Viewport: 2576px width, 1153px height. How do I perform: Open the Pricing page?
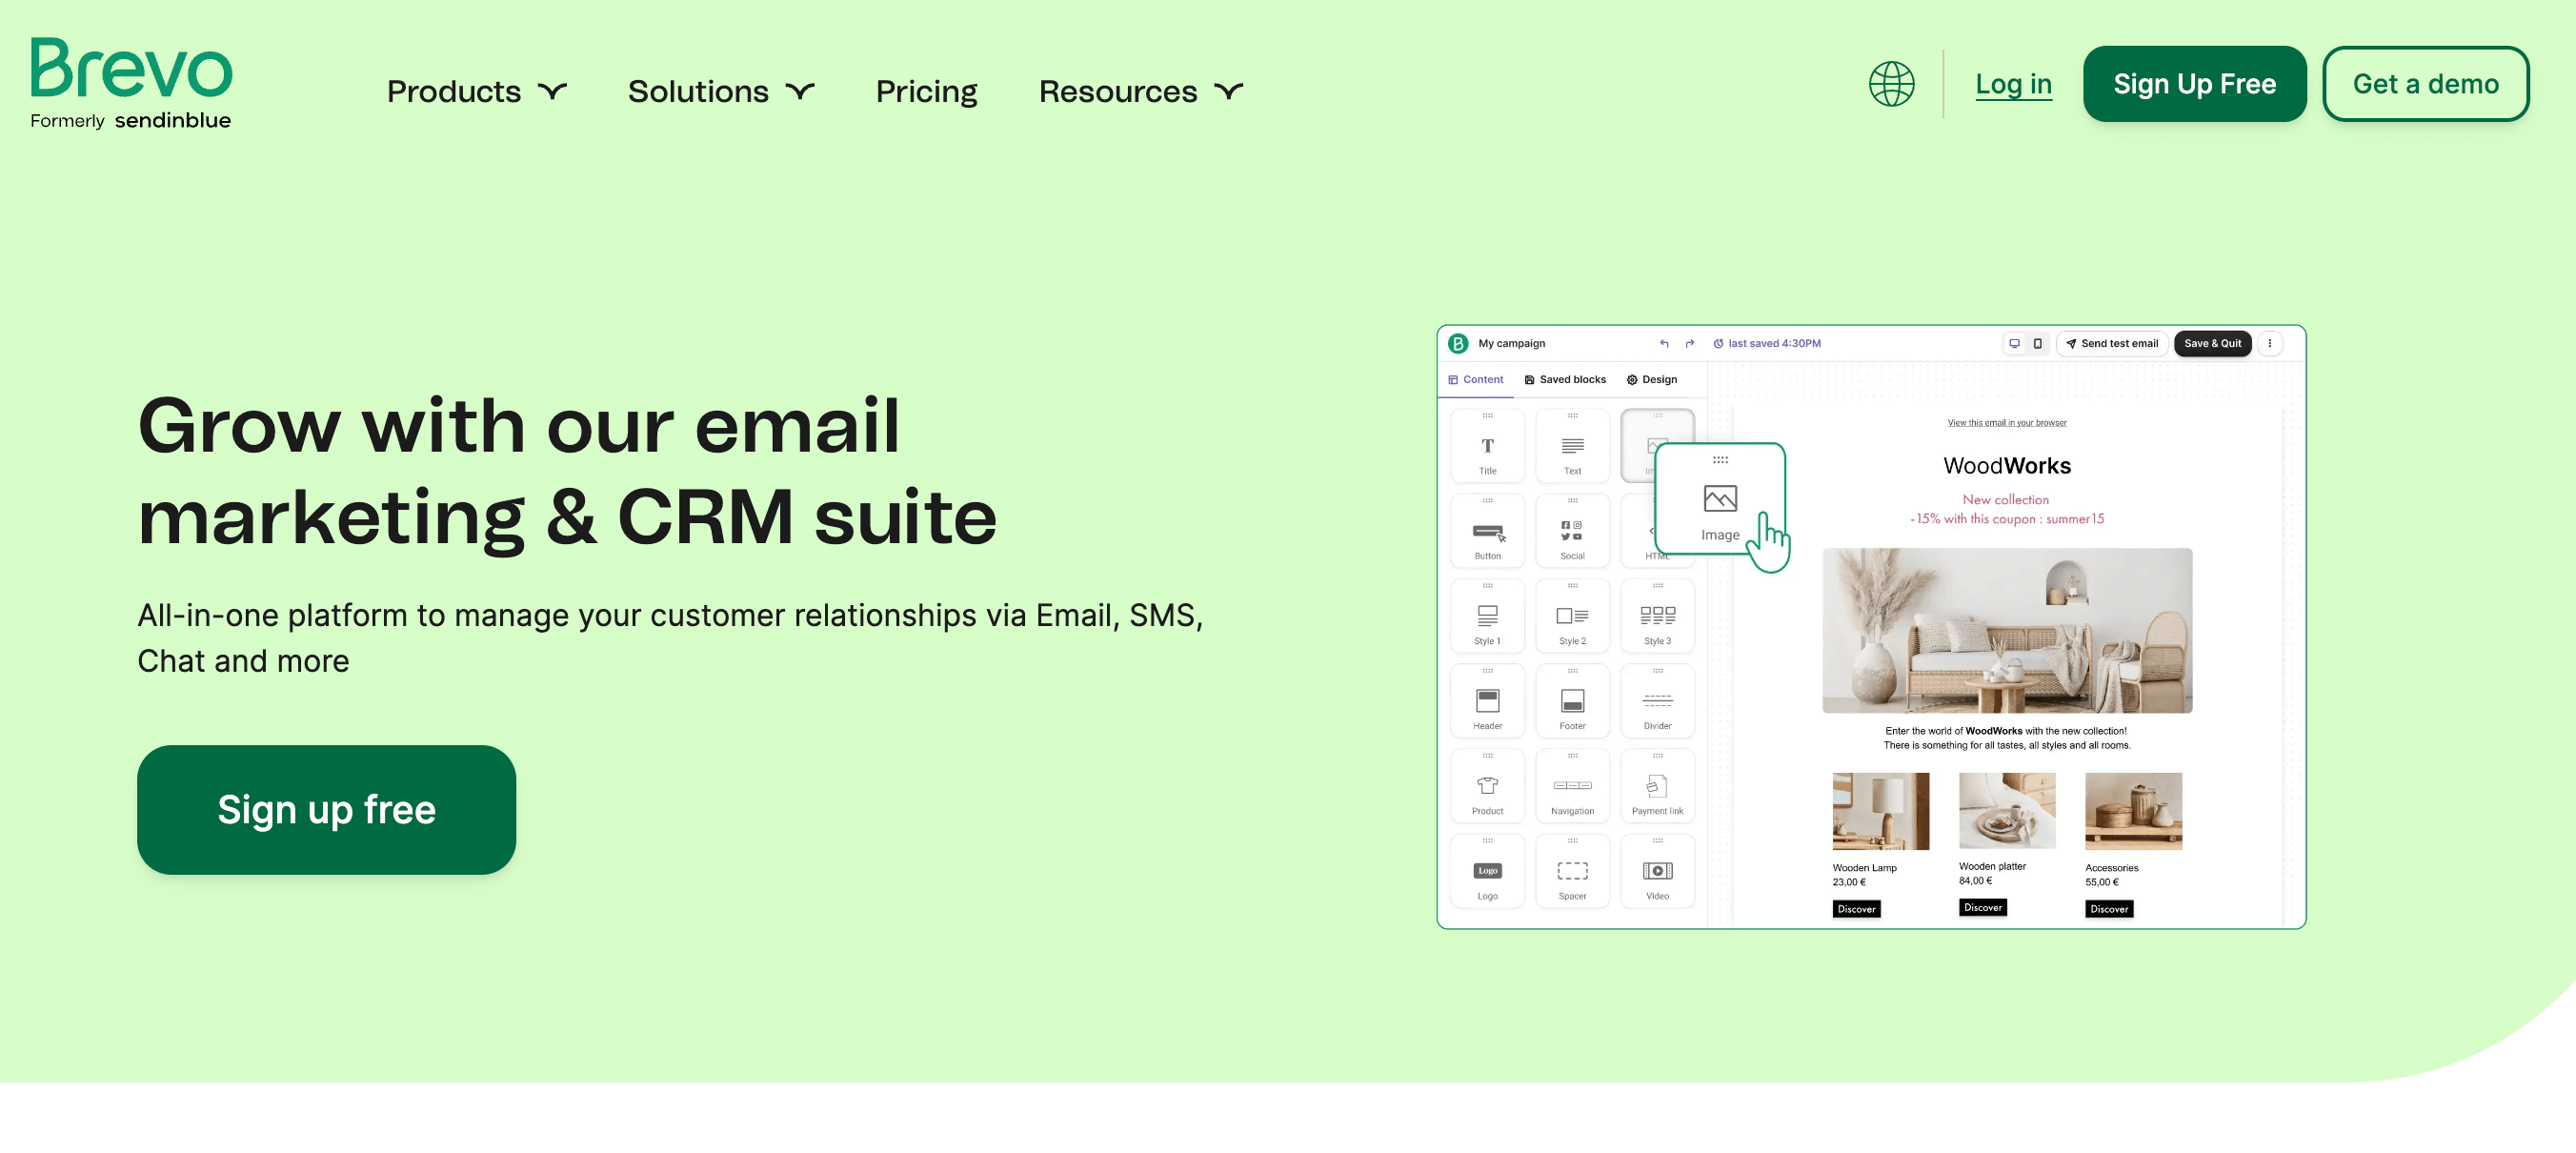[926, 91]
